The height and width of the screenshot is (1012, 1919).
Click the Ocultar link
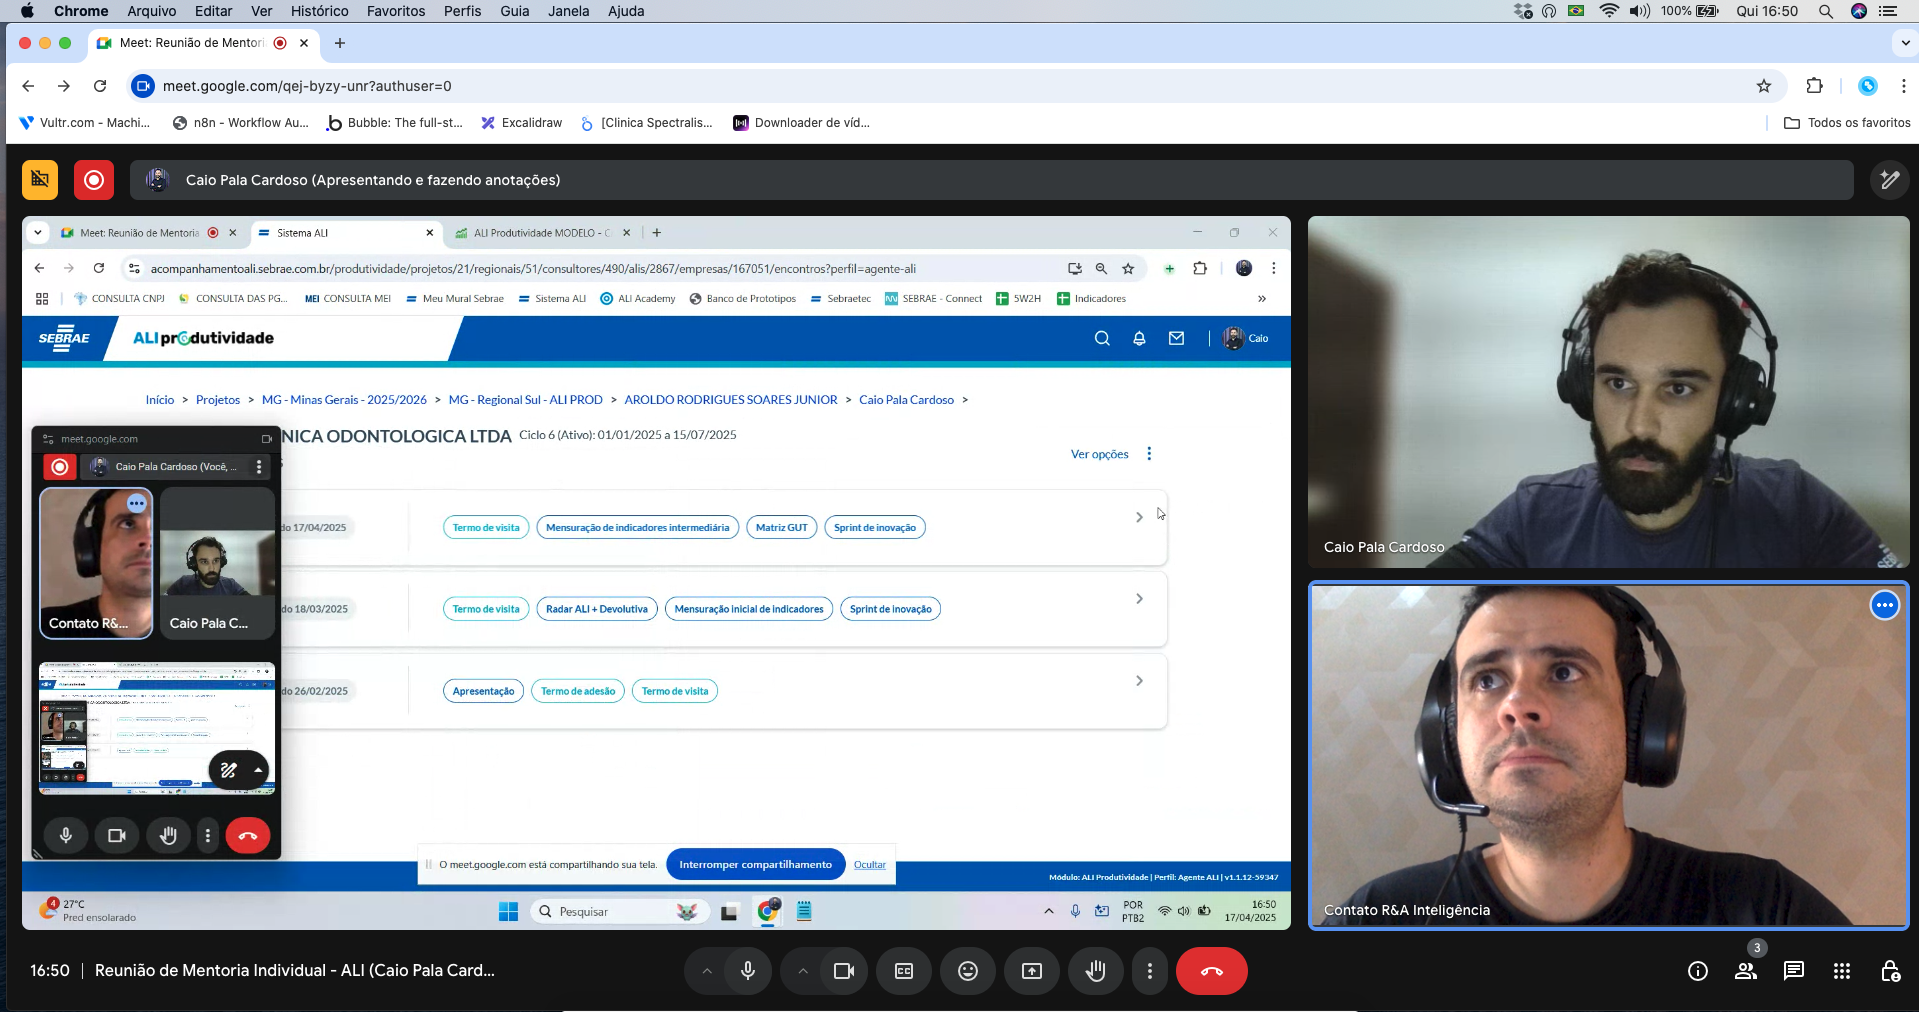click(869, 865)
